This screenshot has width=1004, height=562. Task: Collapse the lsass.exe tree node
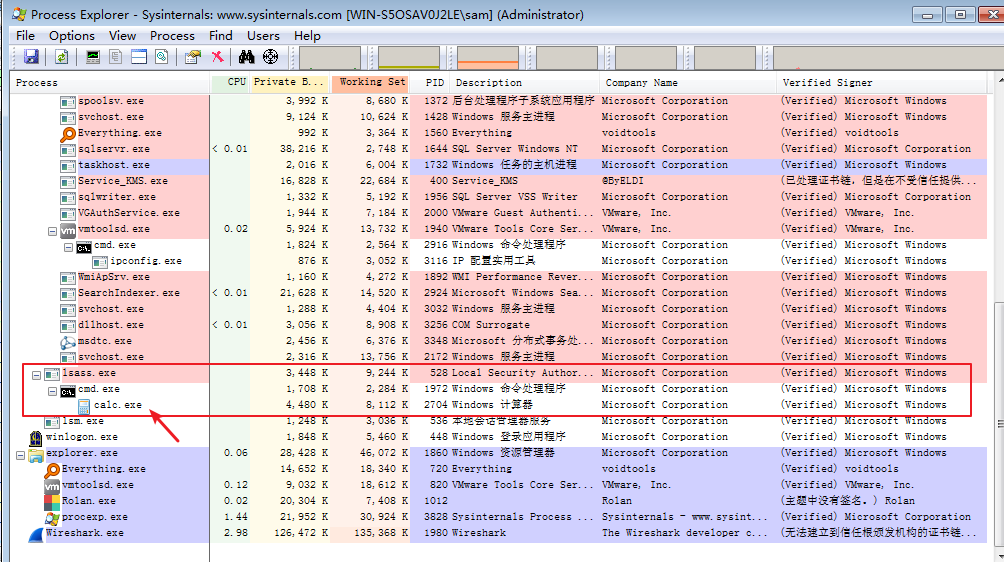point(36,376)
